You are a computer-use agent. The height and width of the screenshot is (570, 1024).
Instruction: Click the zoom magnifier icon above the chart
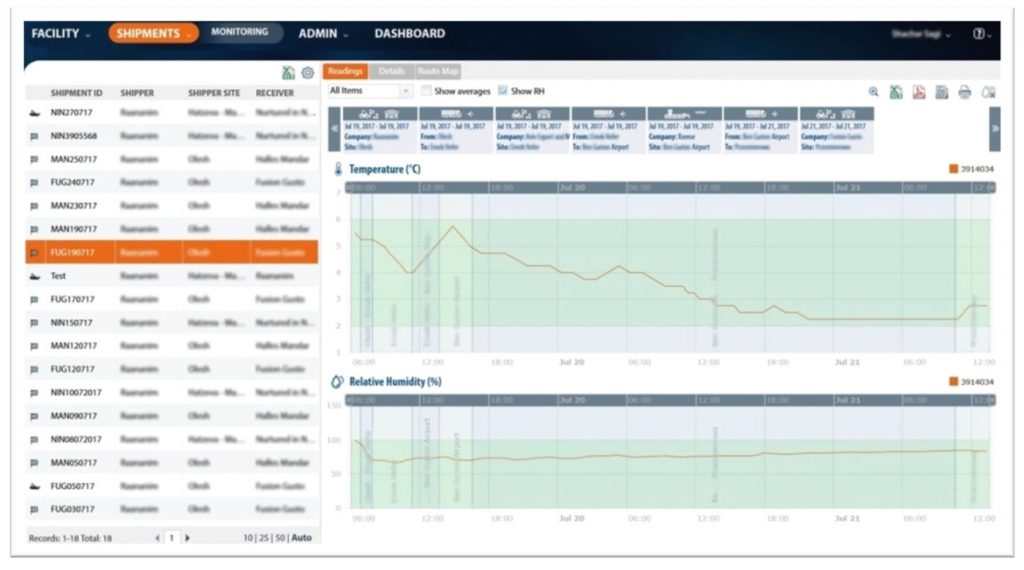(873, 92)
